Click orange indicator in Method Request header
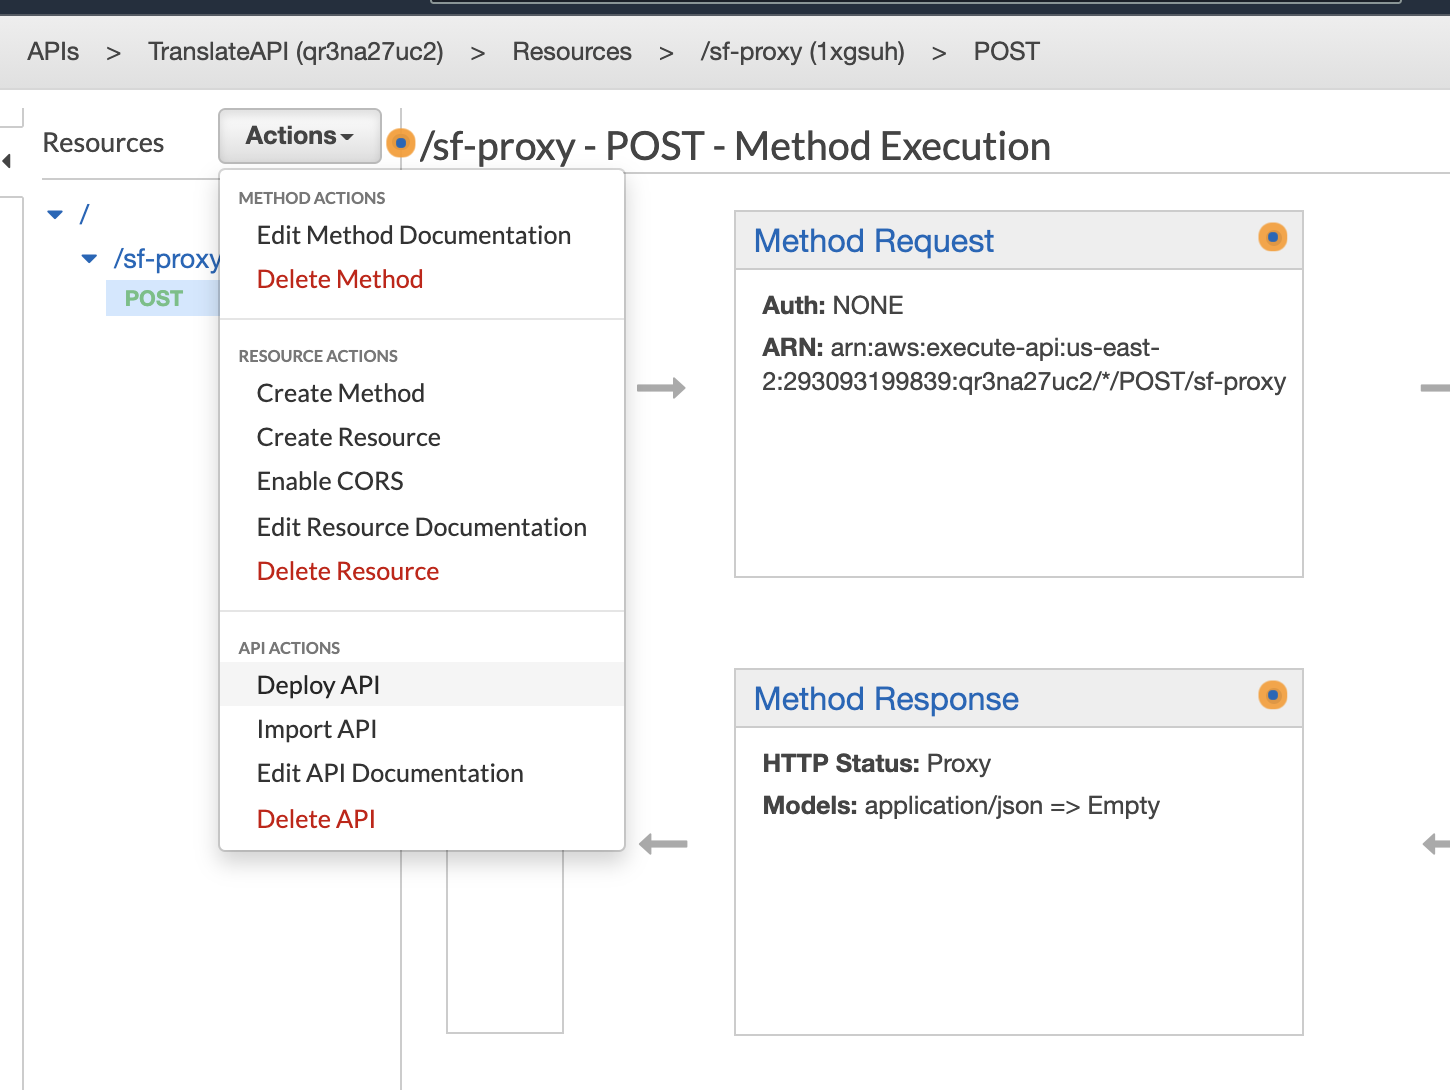The height and width of the screenshot is (1090, 1450). [1272, 238]
